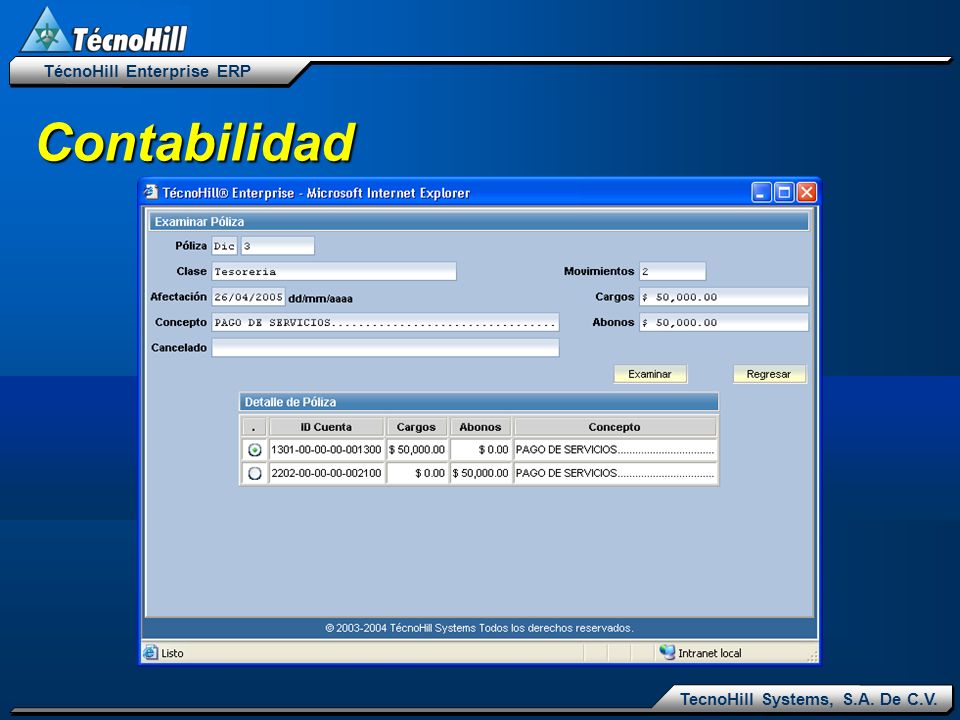960x720 pixels.
Task: Click the Cargos column header in detail table
Action: pyautogui.click(x=416, y=427)
